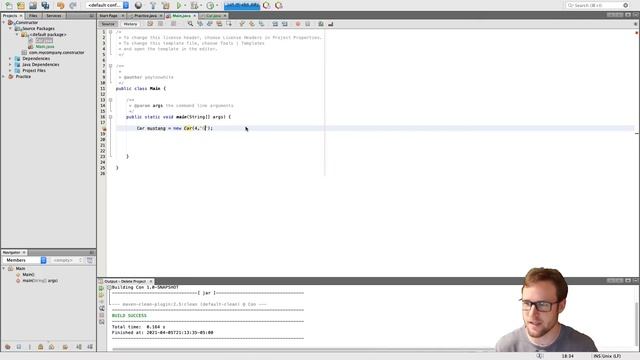Click the hint lightbulb icon on line 18

[x=104, y=128]
